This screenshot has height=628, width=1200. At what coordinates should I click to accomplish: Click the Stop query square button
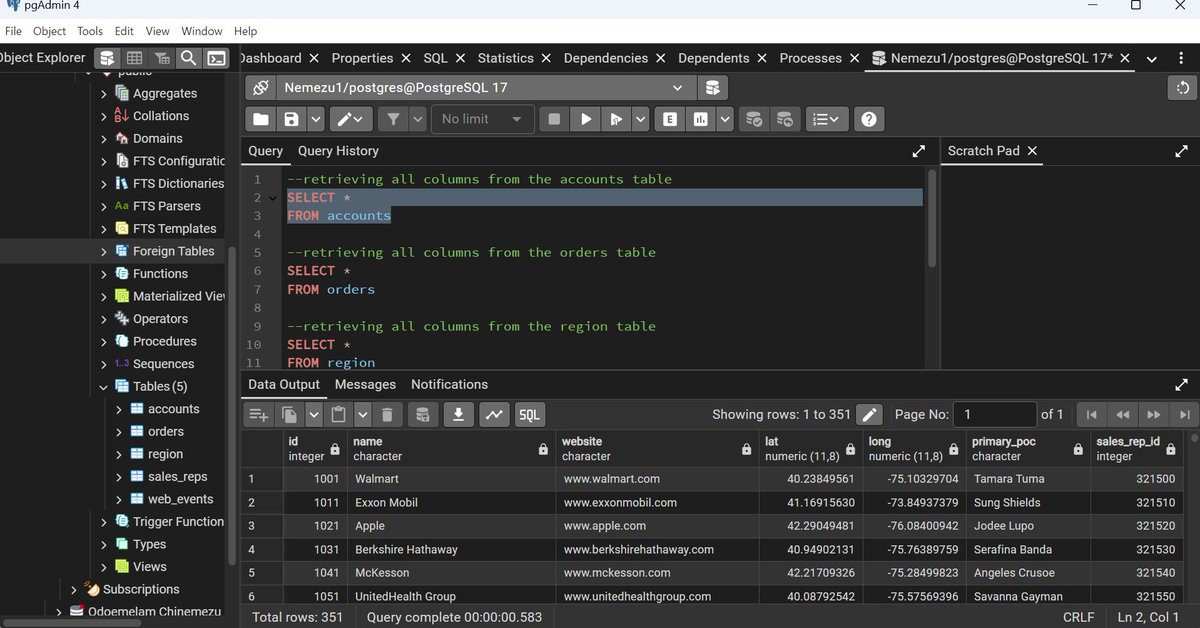554,119
